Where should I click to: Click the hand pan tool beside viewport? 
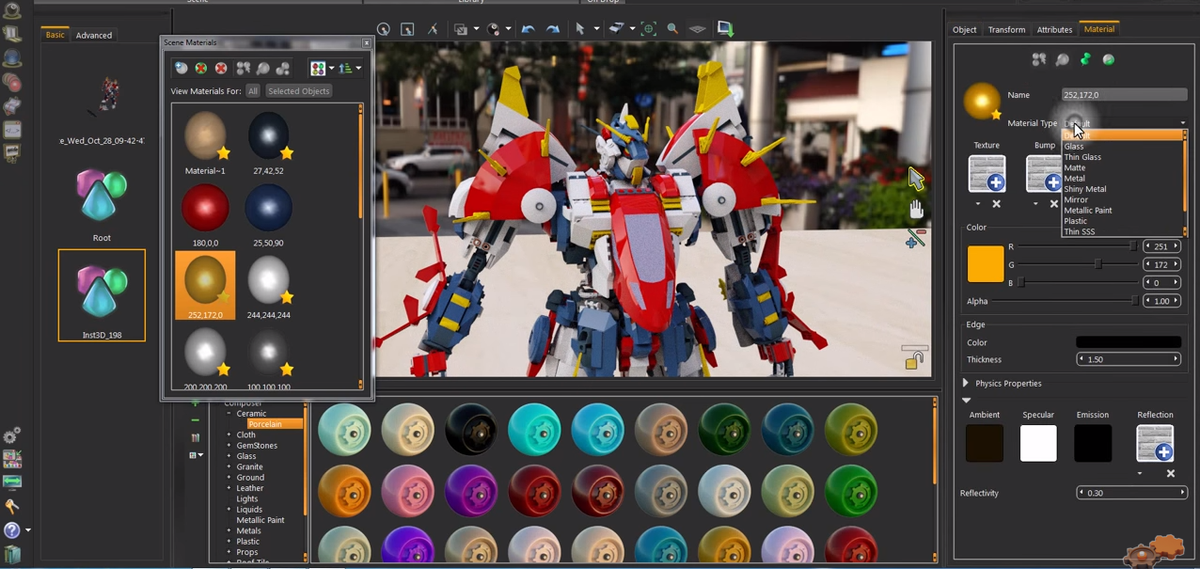click(x=915, y=209)
